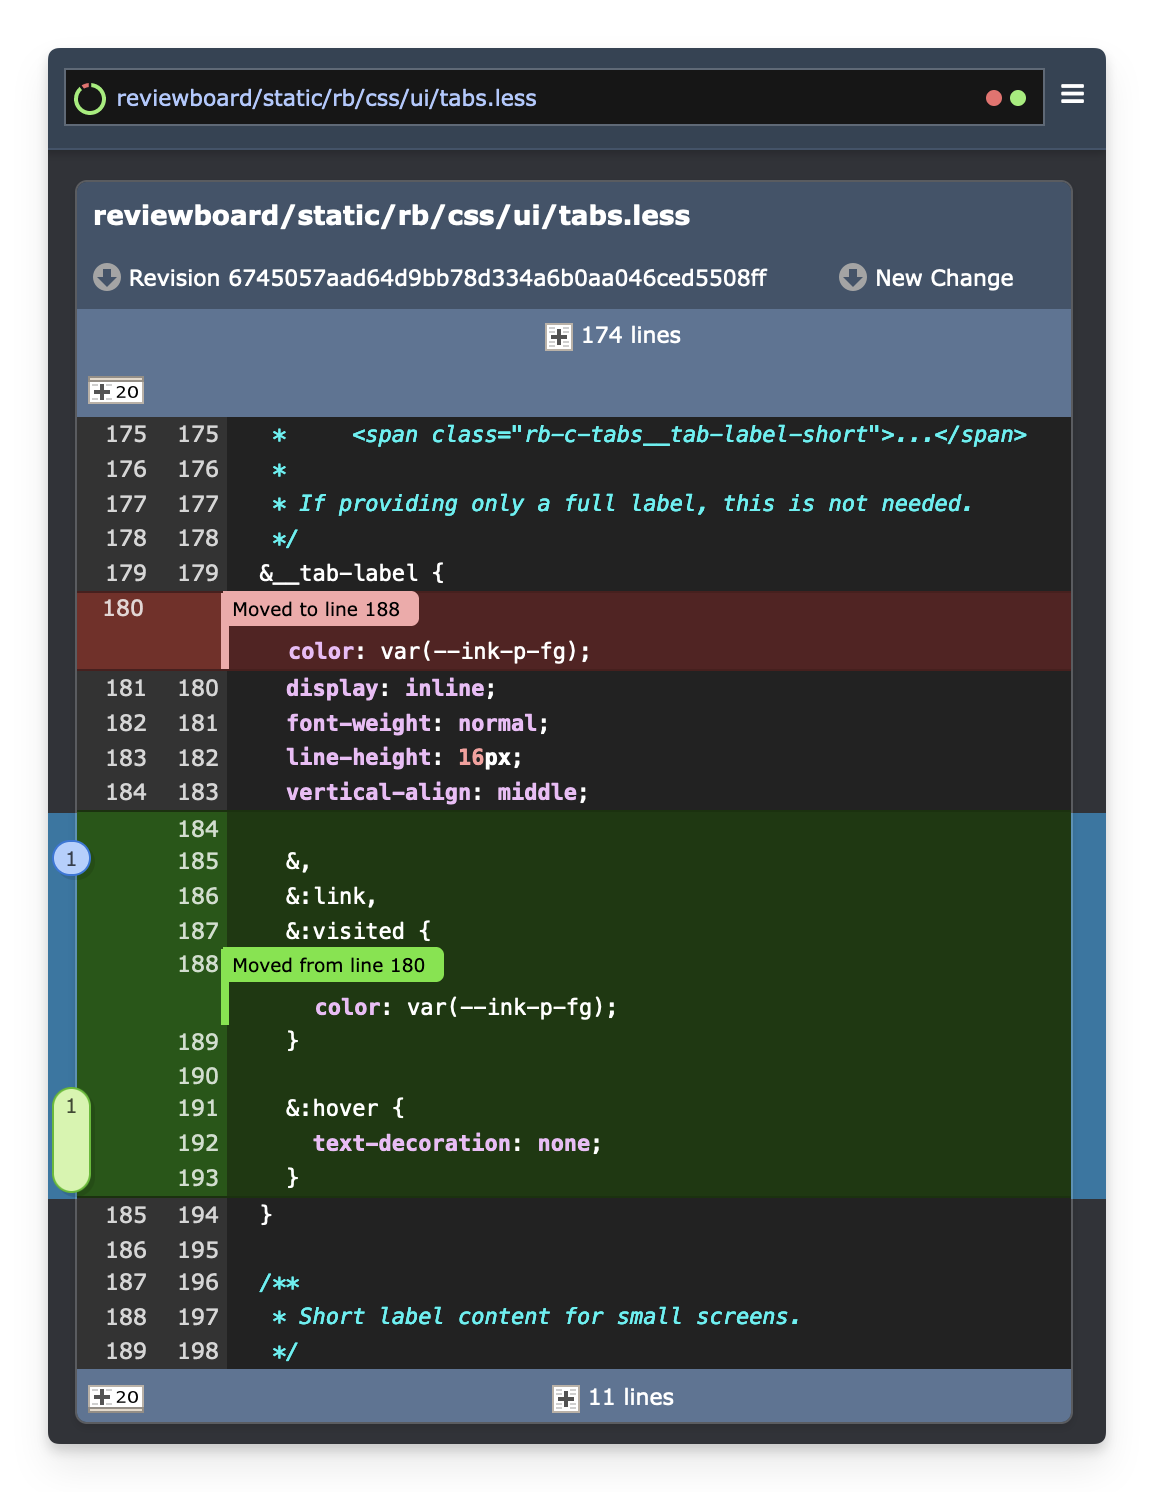Click the '&:hover {' code line
This screenshot has width=1154, height=1492.
click(x=345, y=1108)
